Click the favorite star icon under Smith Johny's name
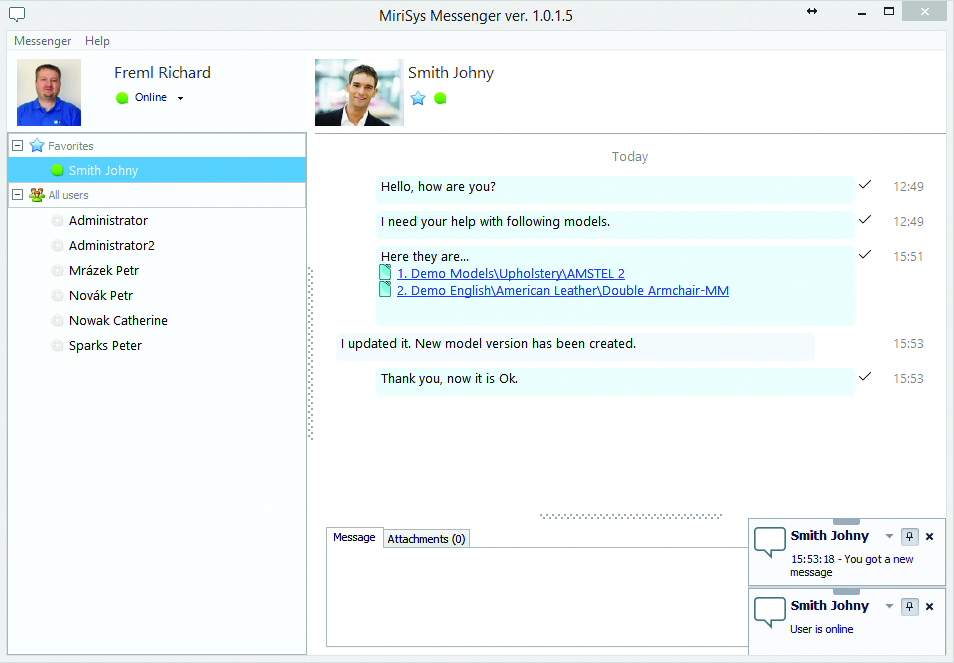This screenshot has width=954, height=663. coord(418,98)
